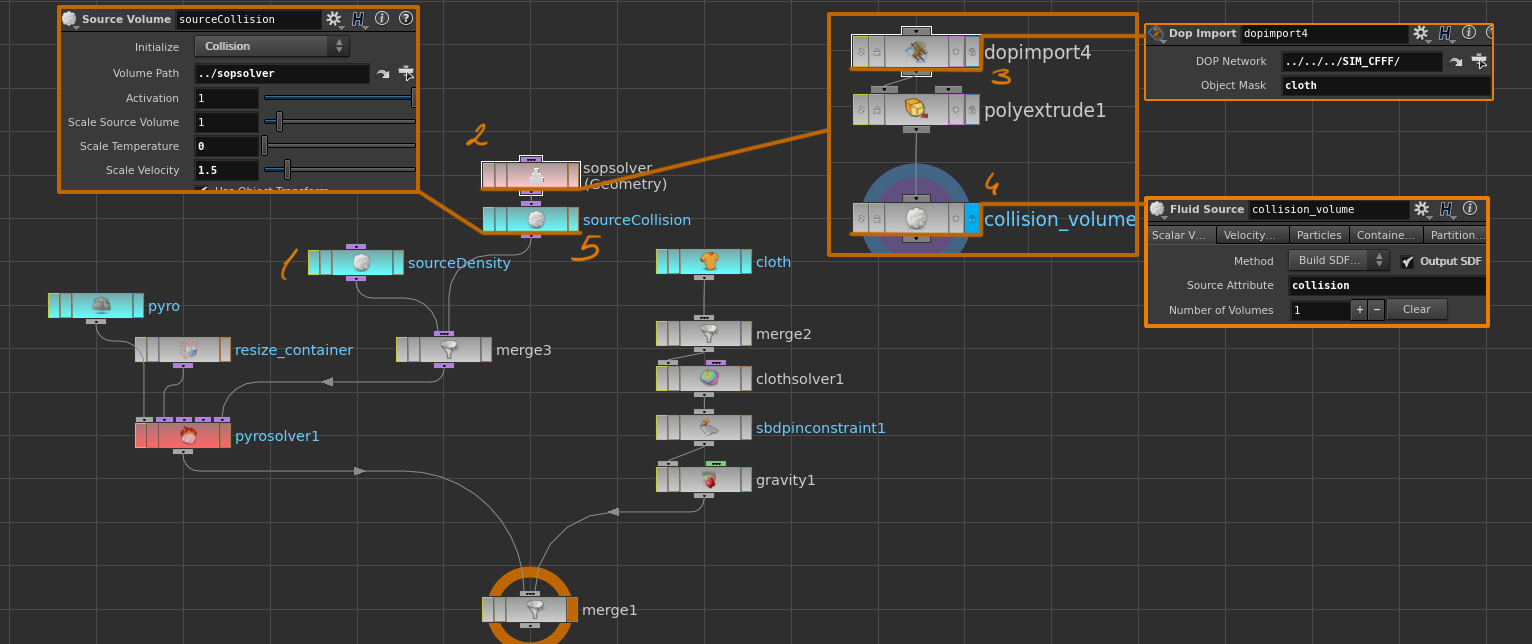This screenshot has height=644, width=1532.
Task: Select the polyextrude1 node icon
Action: tap(915, 110)
